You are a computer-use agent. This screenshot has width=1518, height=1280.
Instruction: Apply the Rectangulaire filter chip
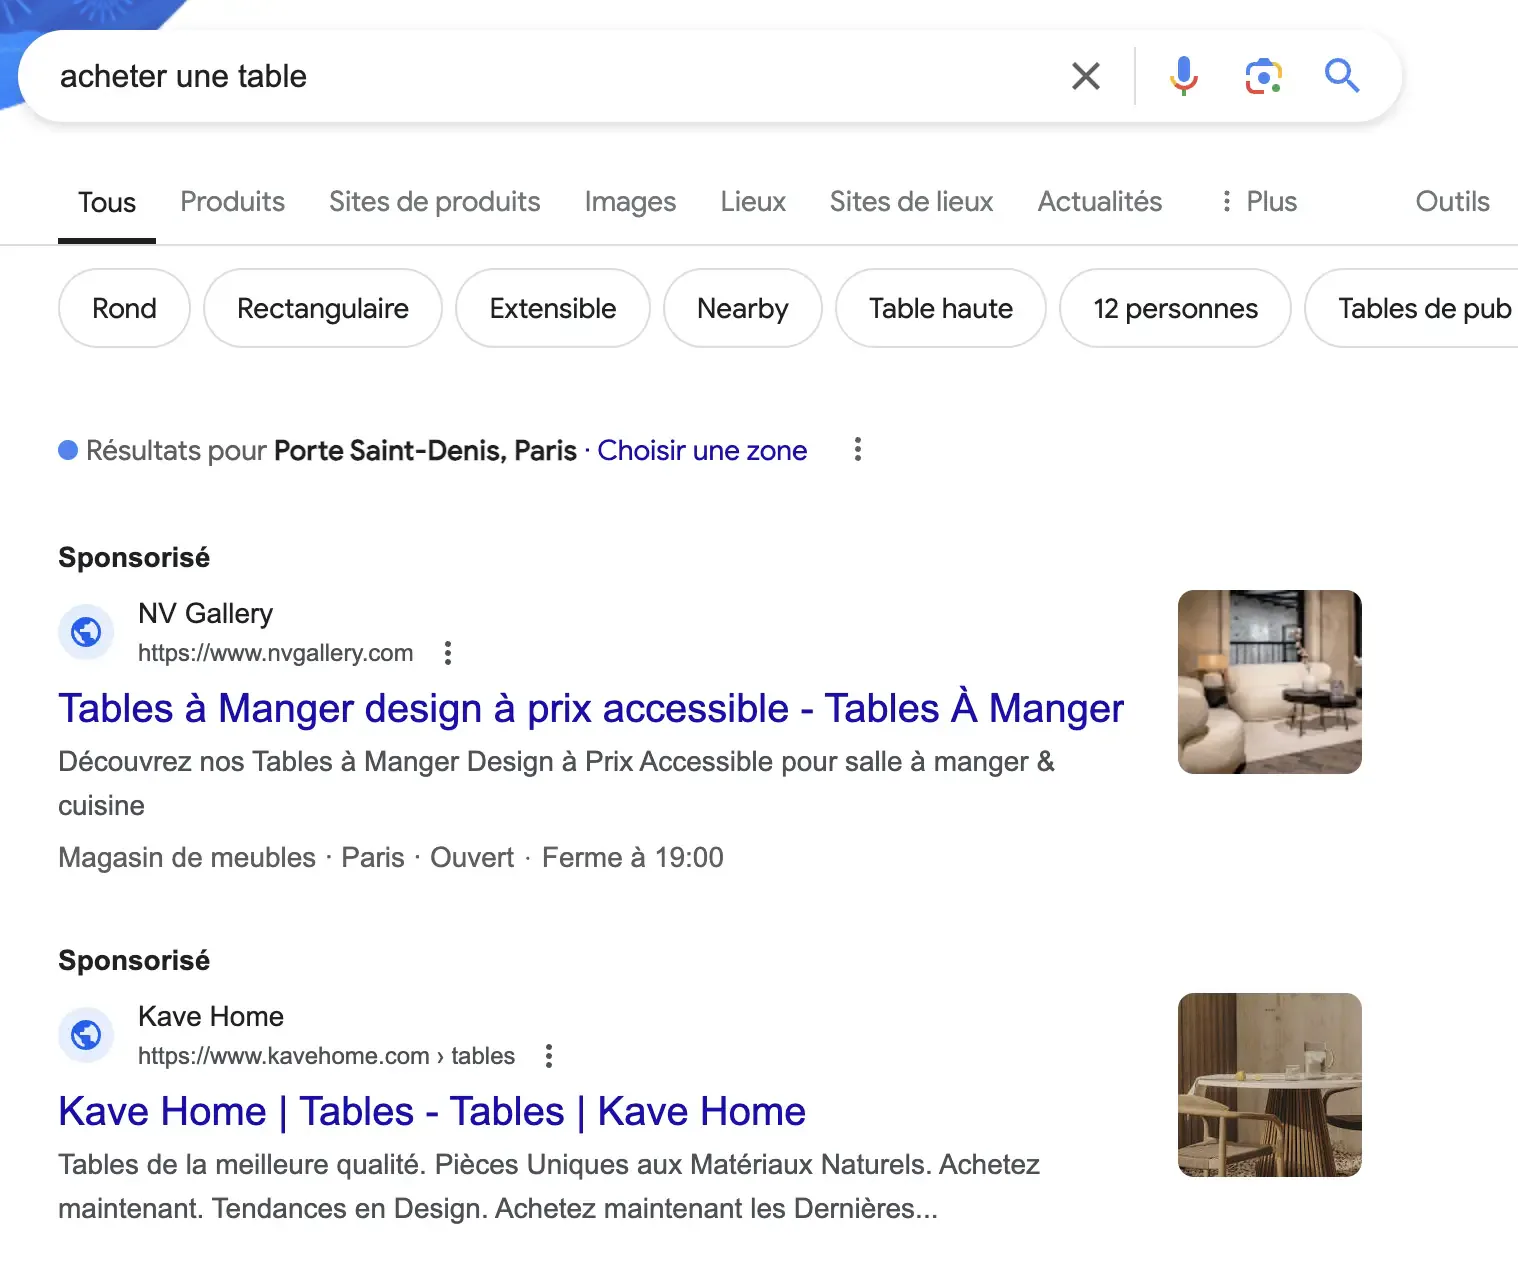pos(322,308)
